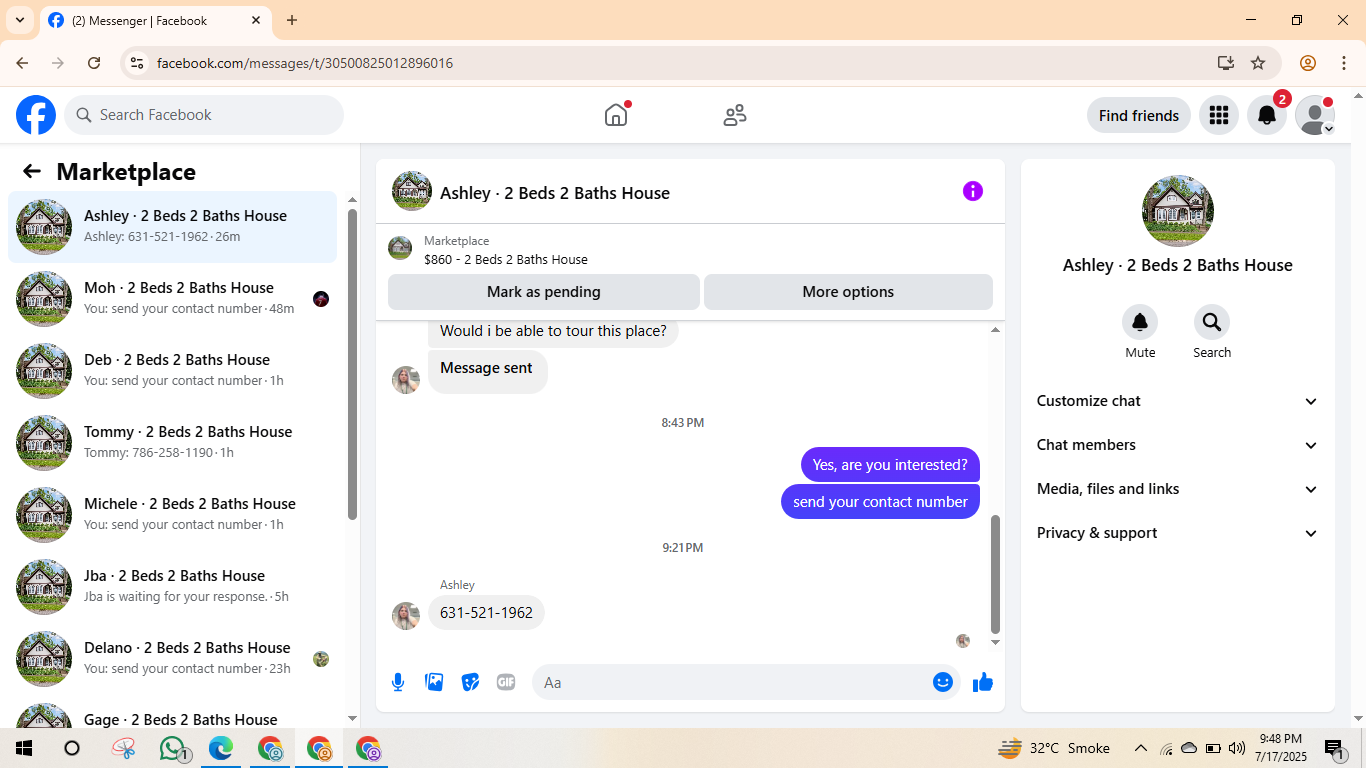Bookmark this page with star icon

click(1258, 63)
